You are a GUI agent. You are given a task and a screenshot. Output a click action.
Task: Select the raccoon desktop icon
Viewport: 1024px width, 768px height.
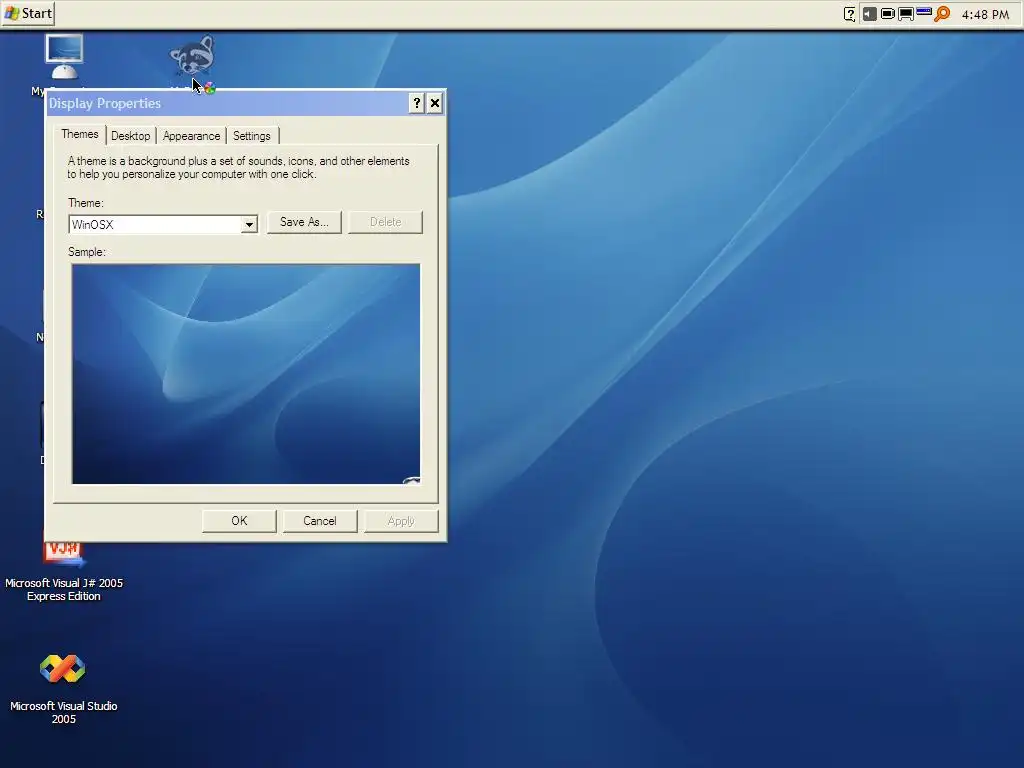tap(192, 57)
